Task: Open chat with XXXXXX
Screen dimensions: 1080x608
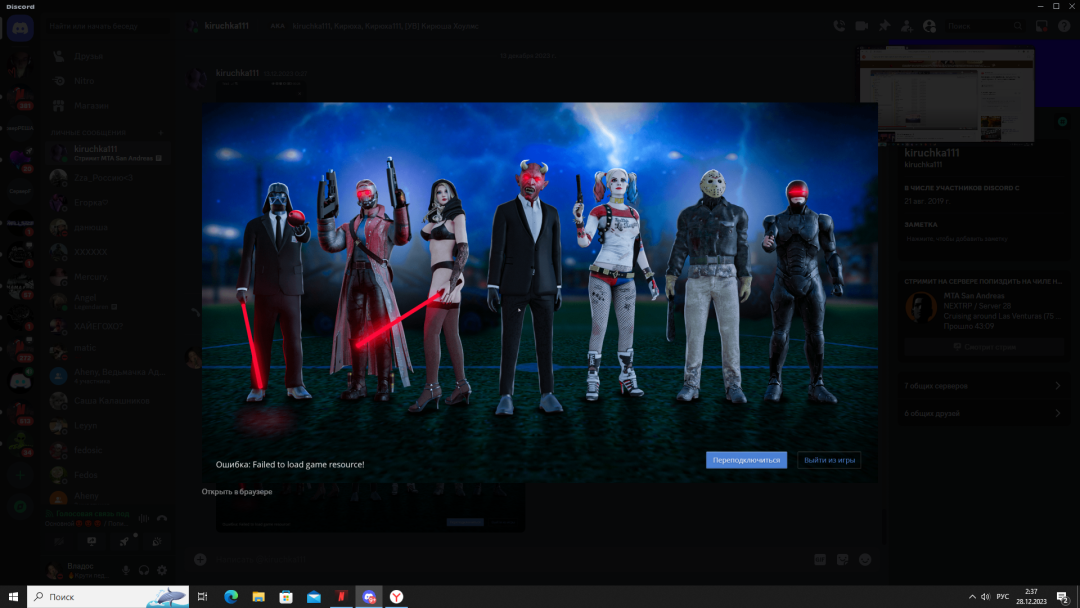Action: pyautogui.click(x=107, y=252)
